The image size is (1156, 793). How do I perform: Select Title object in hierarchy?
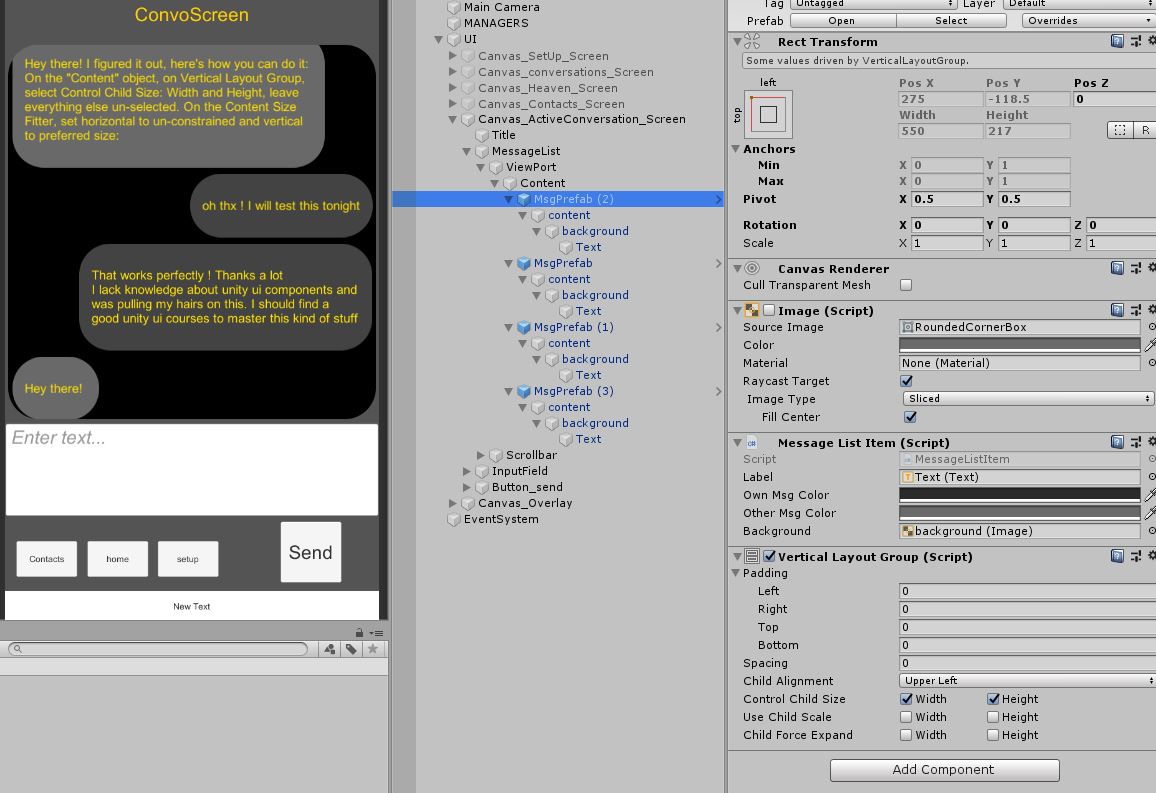504,135
